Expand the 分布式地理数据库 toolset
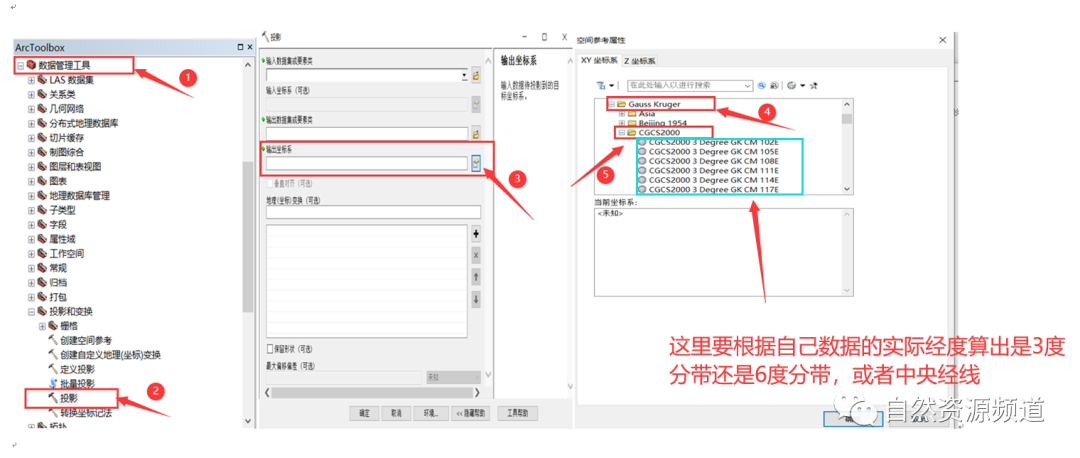The height and width of the screenshot is (458, 1080). tap(31, 123)
